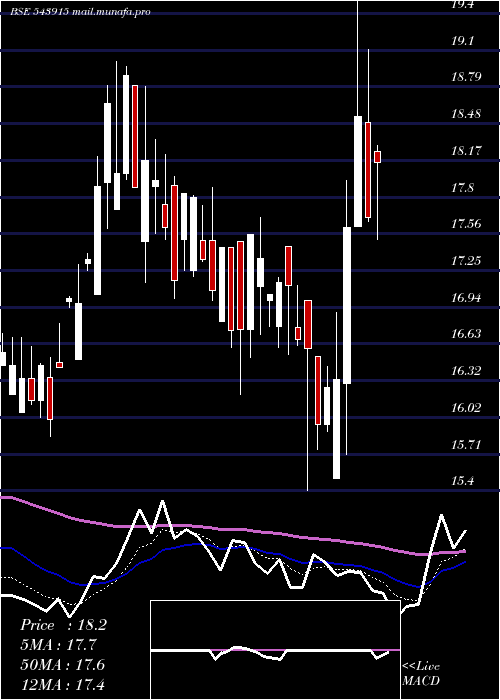The width and height of the screenshot is (500, 700).
Task: Click the 15.4 price axis label
Action: coord(463,481)
